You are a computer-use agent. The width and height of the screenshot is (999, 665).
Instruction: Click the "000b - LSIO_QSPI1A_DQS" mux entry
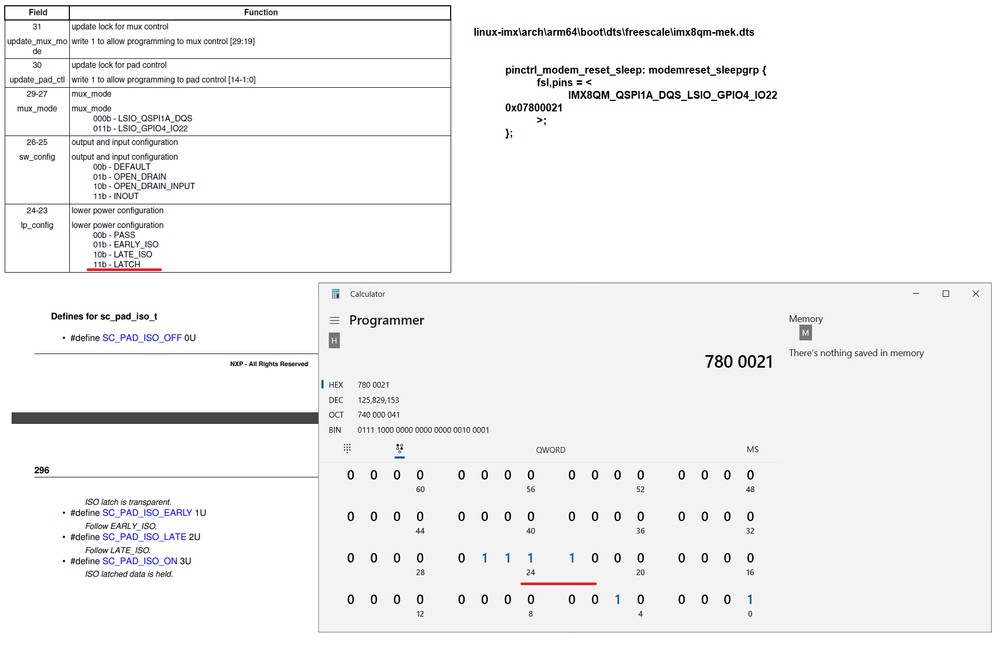tap(143, 118)
